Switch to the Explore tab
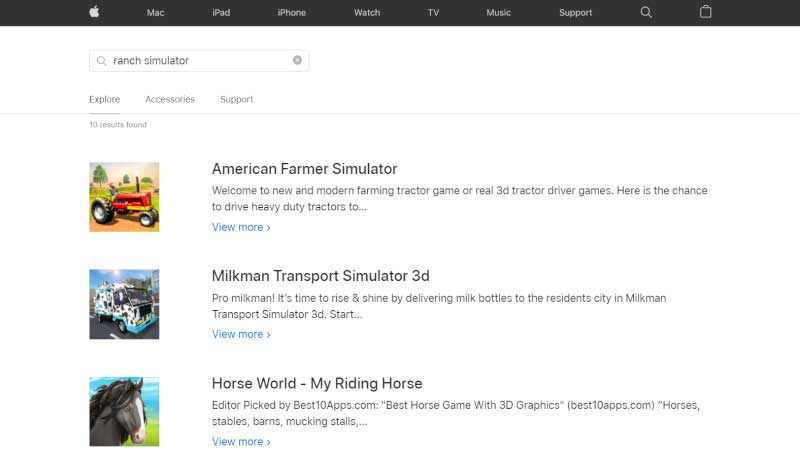Screen dimensions: 800x450 [x=105, y=99]
